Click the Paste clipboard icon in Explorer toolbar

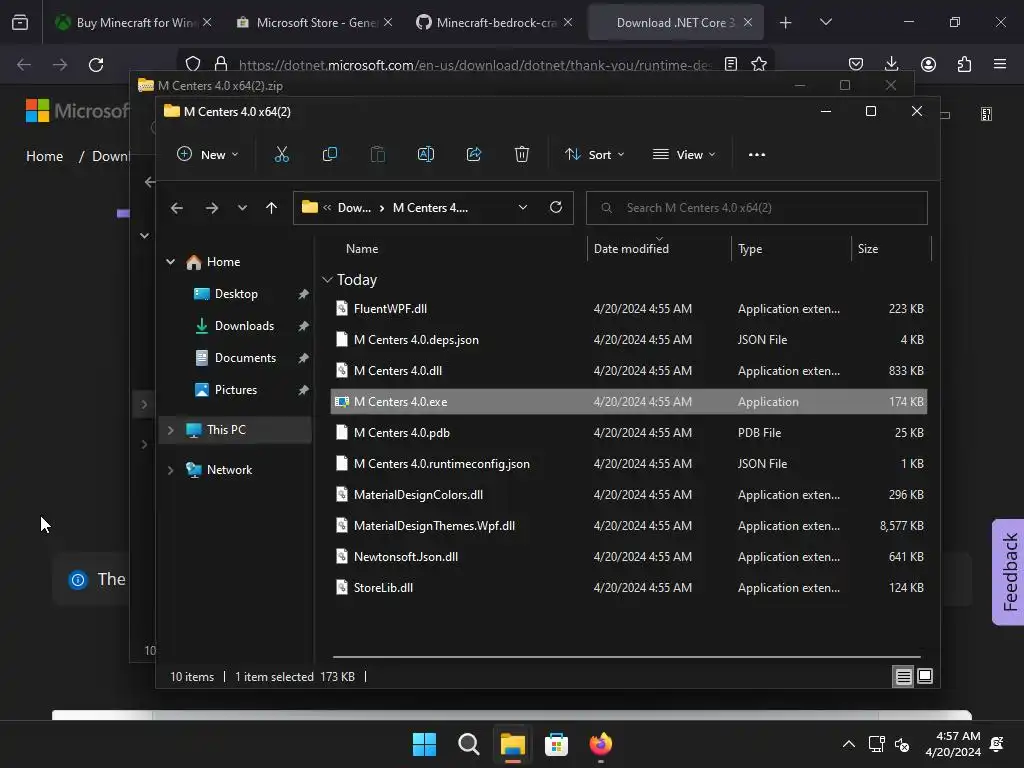click(x=377, y=155)
